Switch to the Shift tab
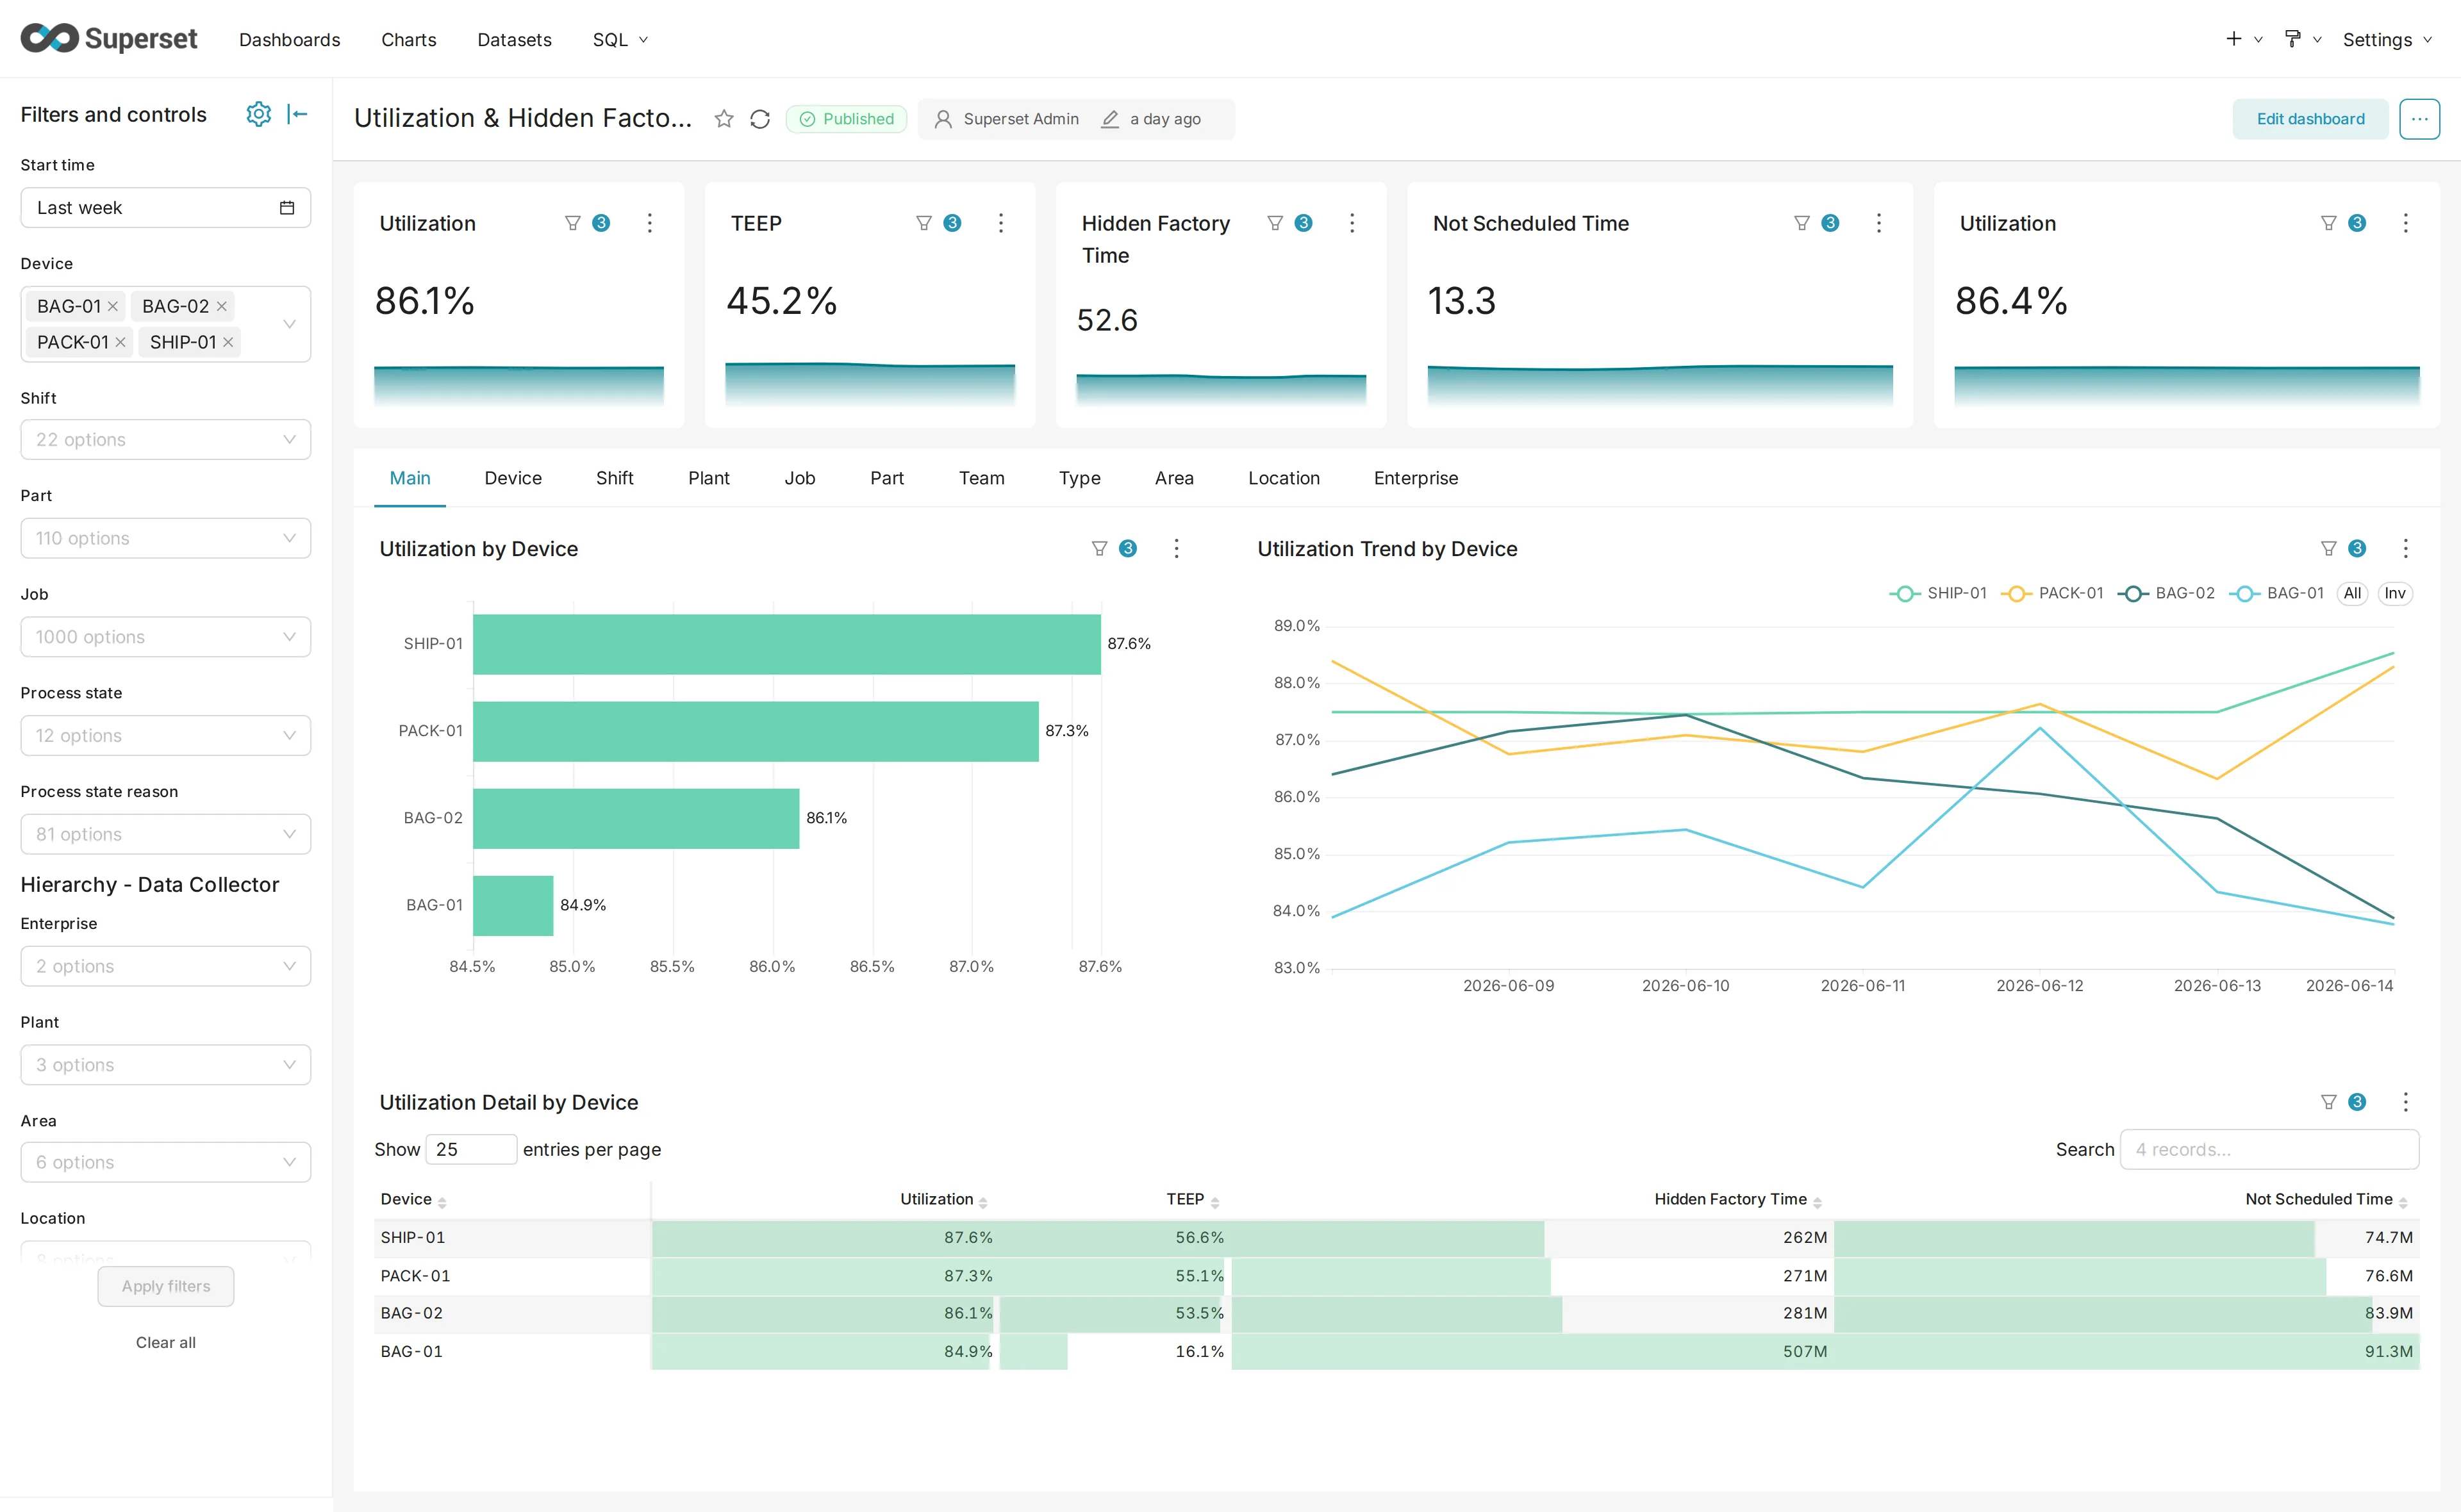 (614, 478)
